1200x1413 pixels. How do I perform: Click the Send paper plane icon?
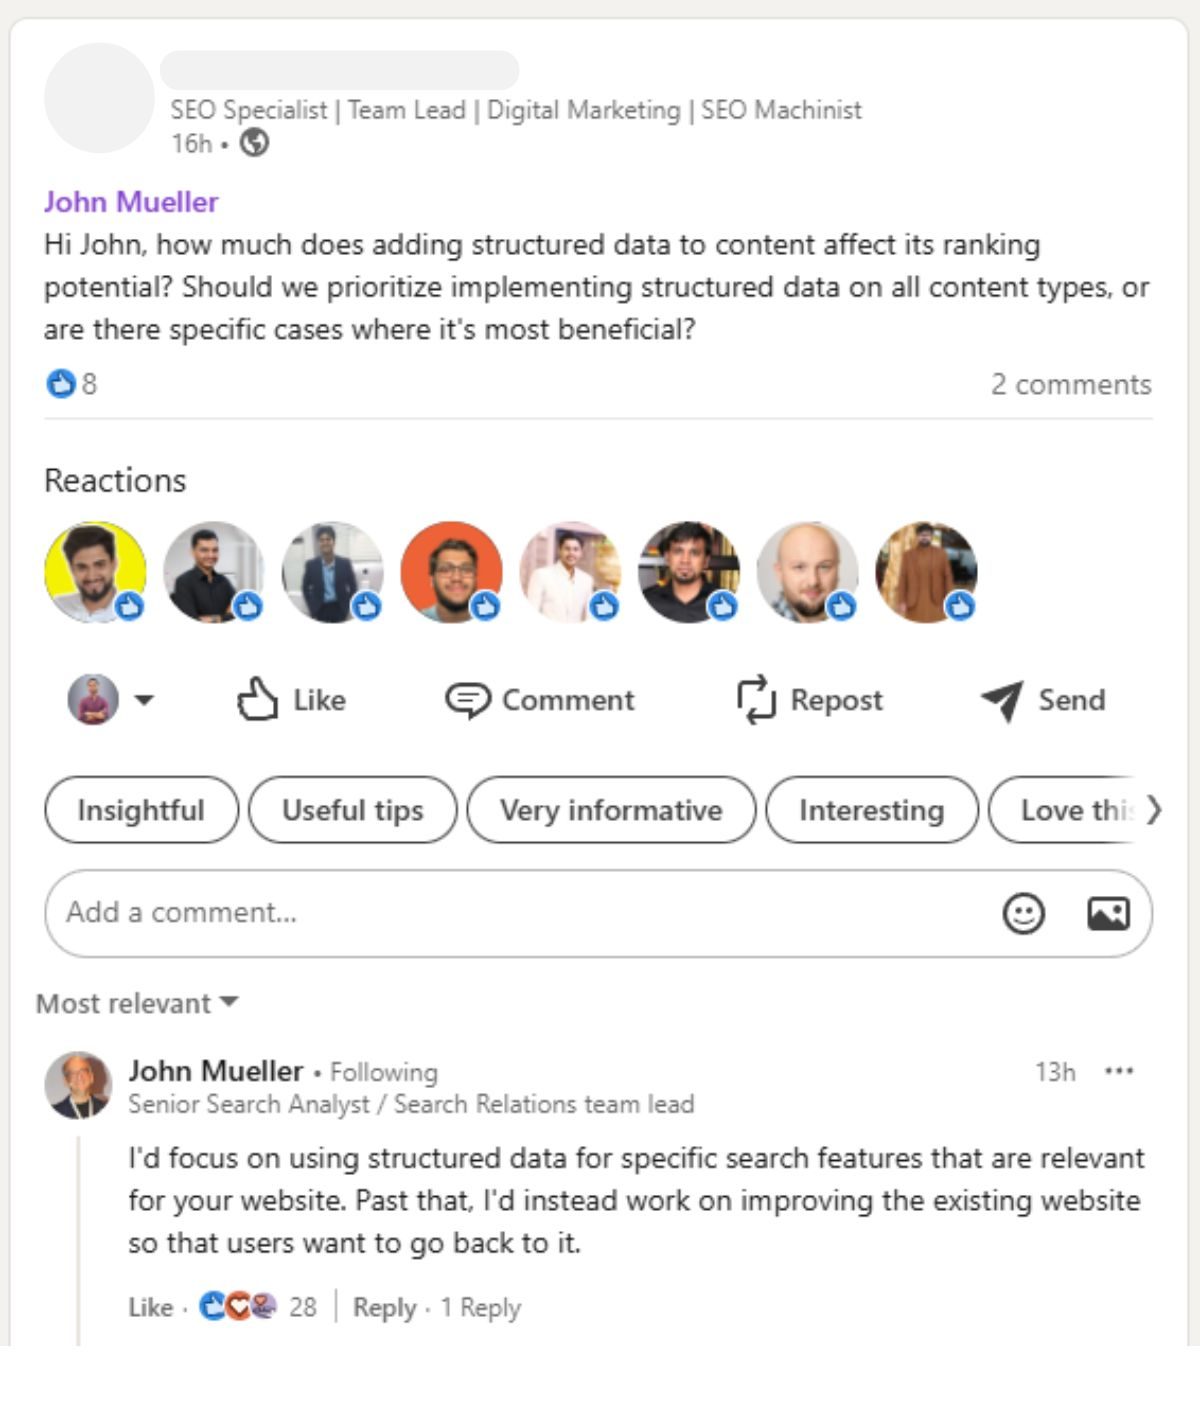click(x=1002, y=700)
